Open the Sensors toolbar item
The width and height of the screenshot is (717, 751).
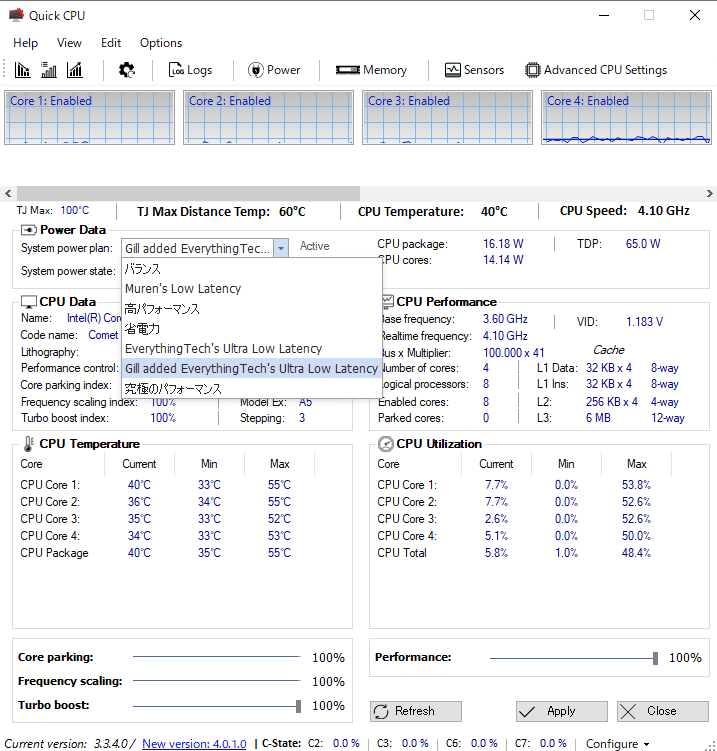click(x=474, y=70)
